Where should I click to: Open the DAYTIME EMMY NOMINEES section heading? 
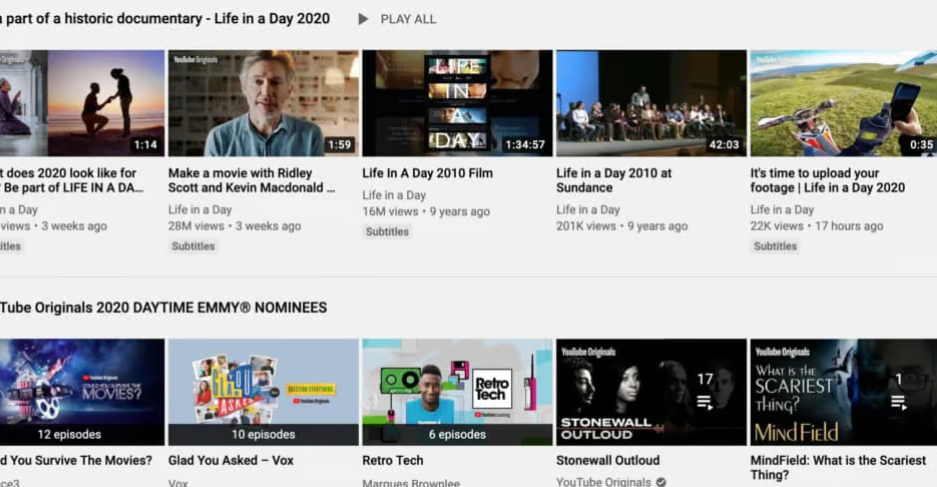[x=163, y=308]
